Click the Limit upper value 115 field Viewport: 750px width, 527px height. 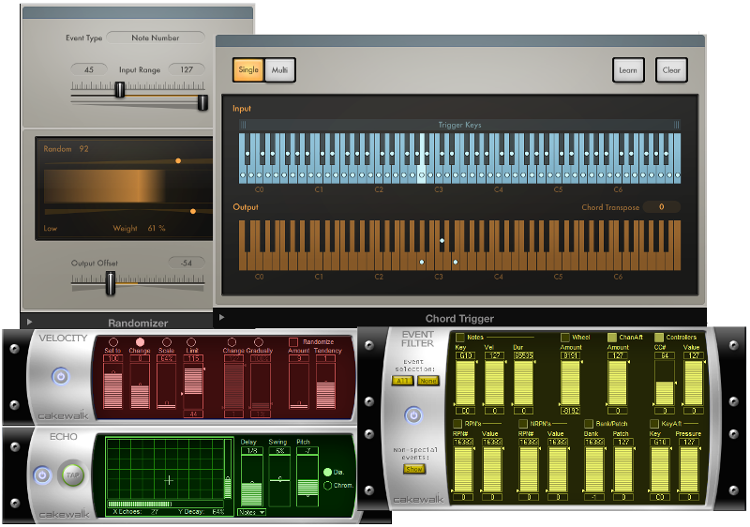coord(193,358)
